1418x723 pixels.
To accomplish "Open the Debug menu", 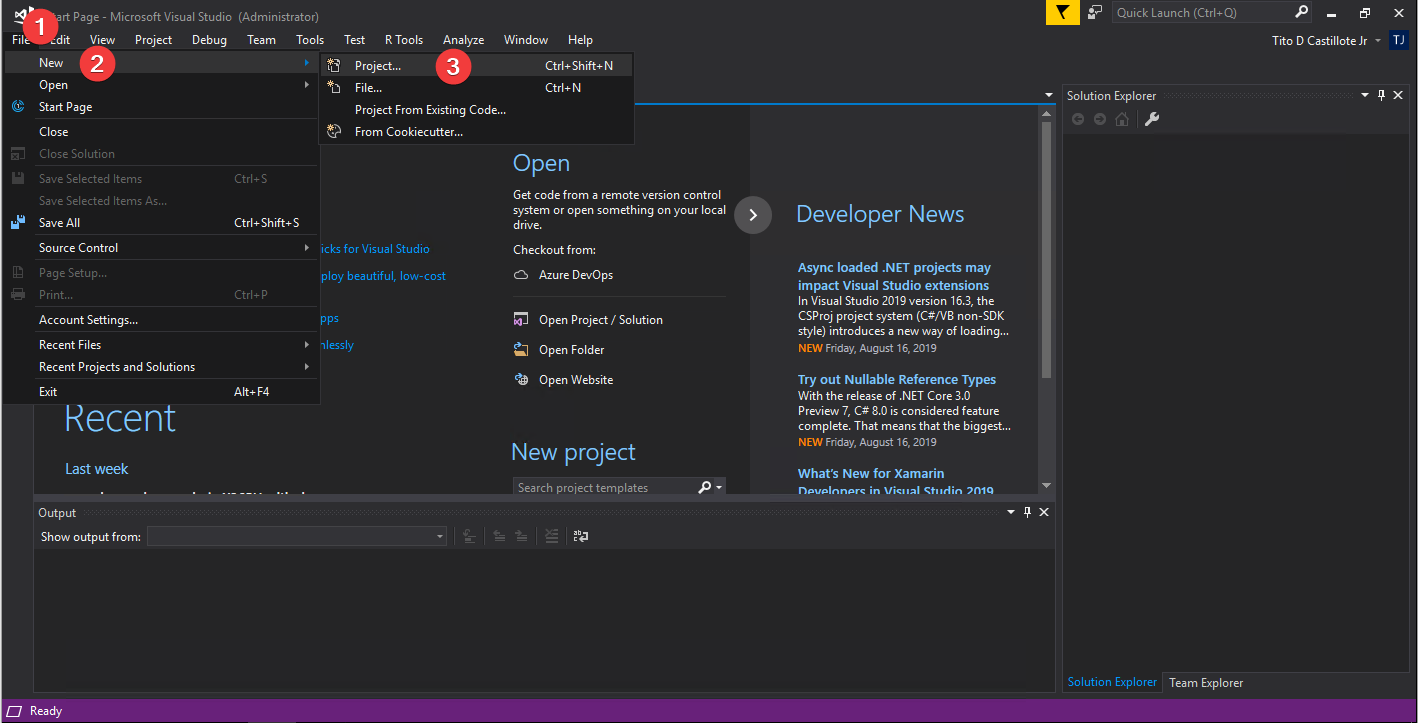I will [209, 39].
